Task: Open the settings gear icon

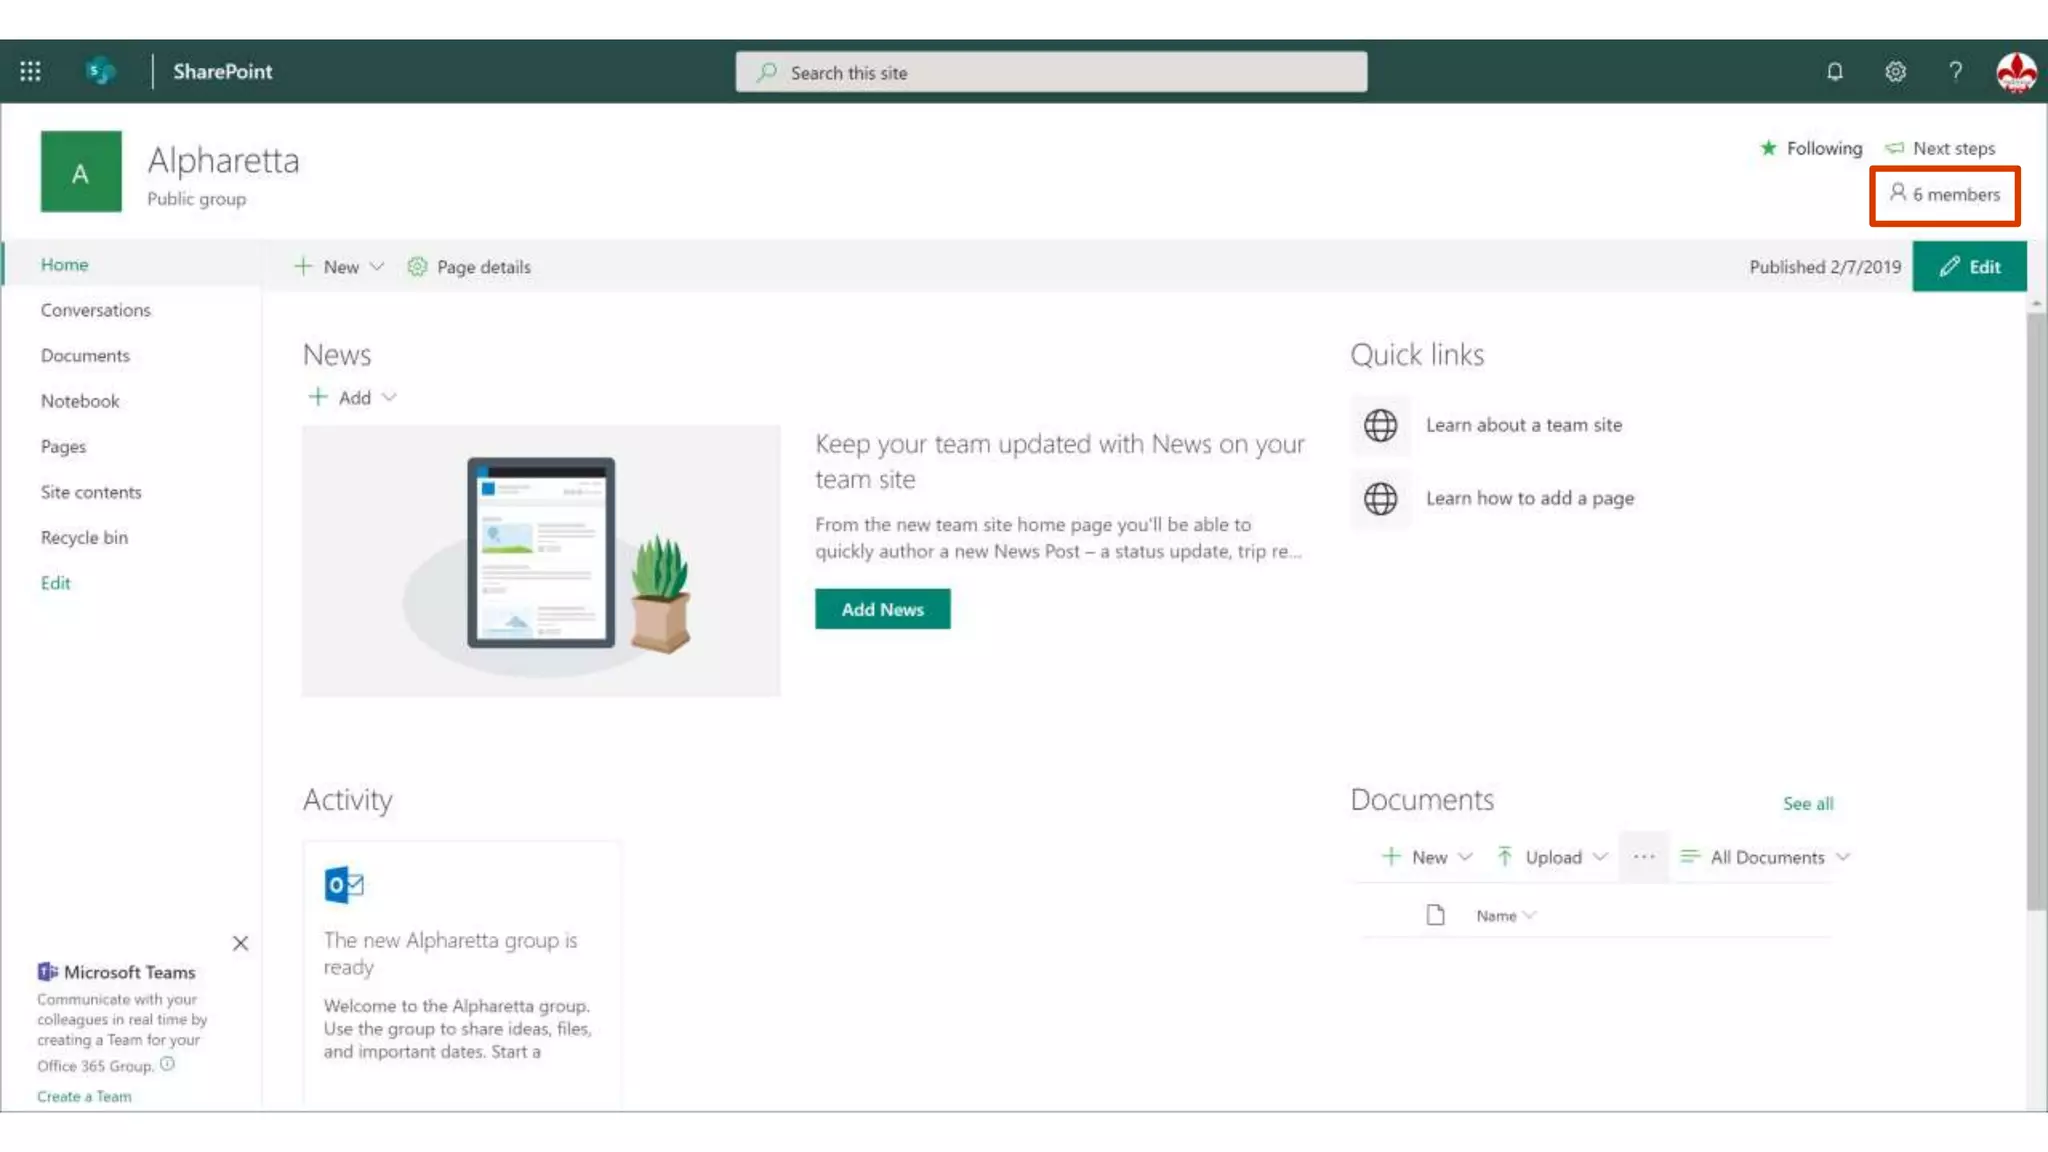Action: (x=1895, y=71)
